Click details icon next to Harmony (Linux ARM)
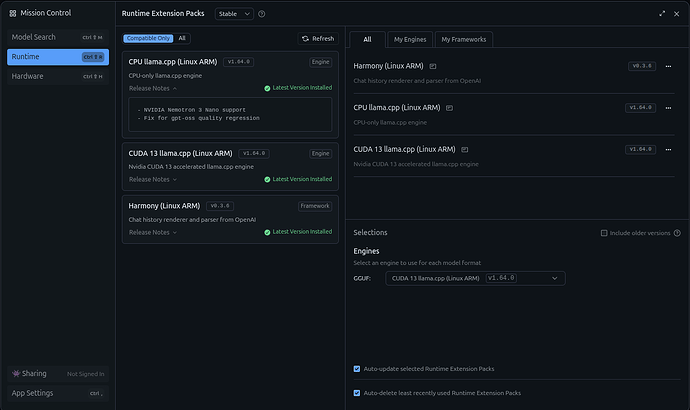 433,66
